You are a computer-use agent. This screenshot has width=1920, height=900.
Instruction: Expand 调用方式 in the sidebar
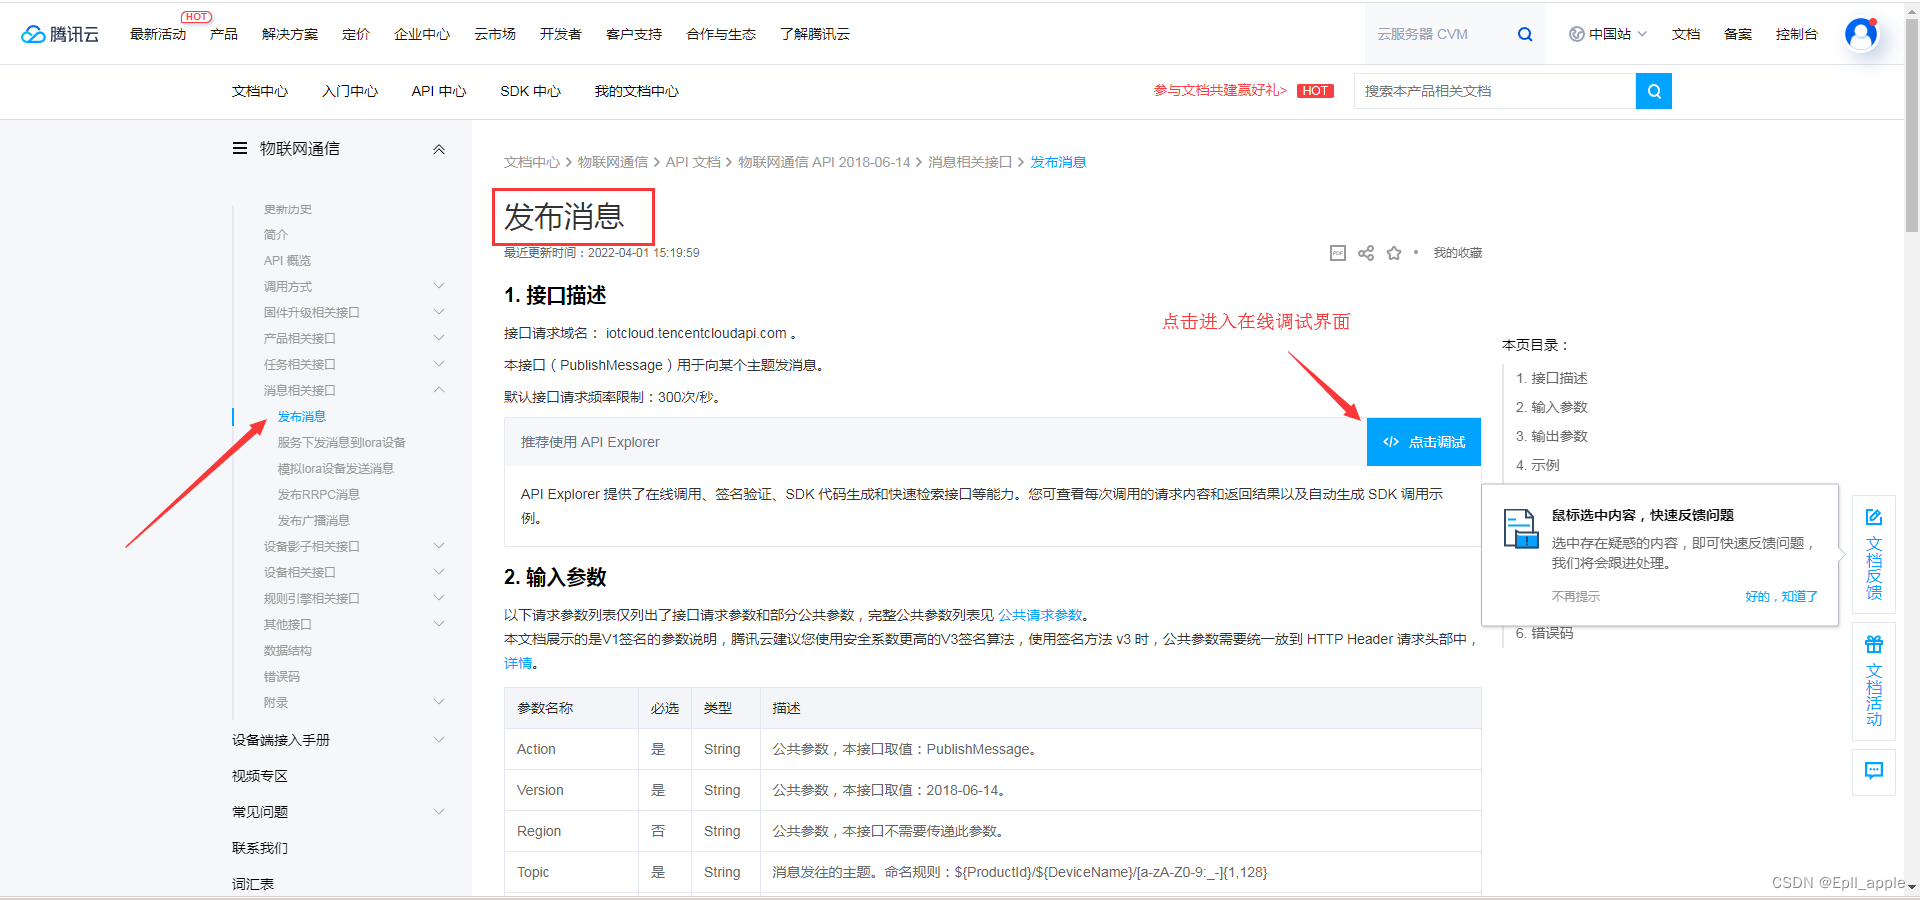coord(438,286)
